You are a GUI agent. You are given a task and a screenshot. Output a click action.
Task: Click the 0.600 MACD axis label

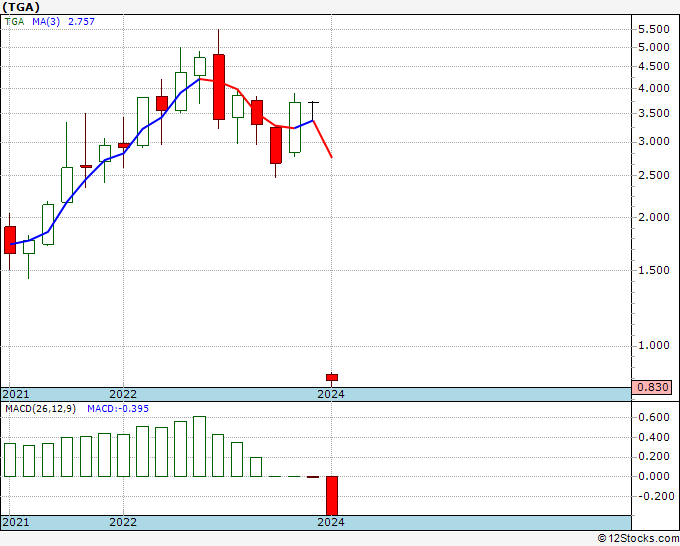(654, 418)
